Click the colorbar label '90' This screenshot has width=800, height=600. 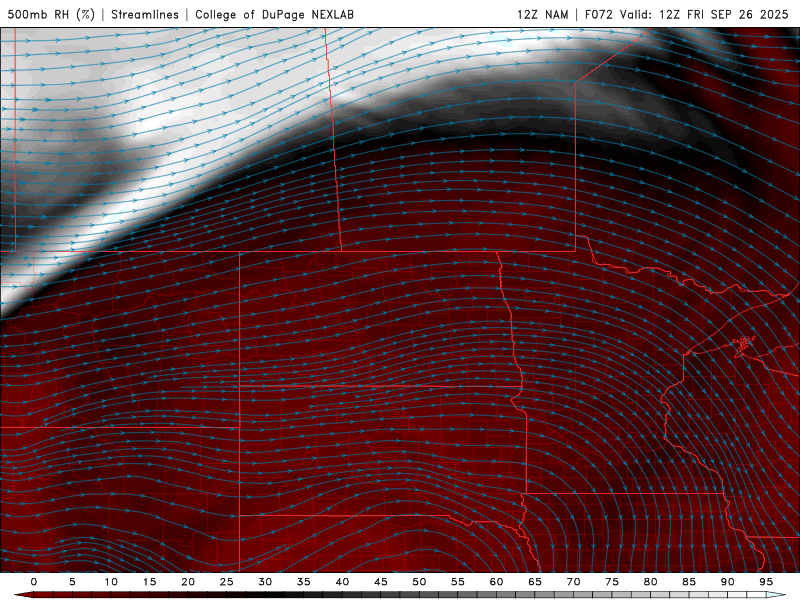[727, 582]
